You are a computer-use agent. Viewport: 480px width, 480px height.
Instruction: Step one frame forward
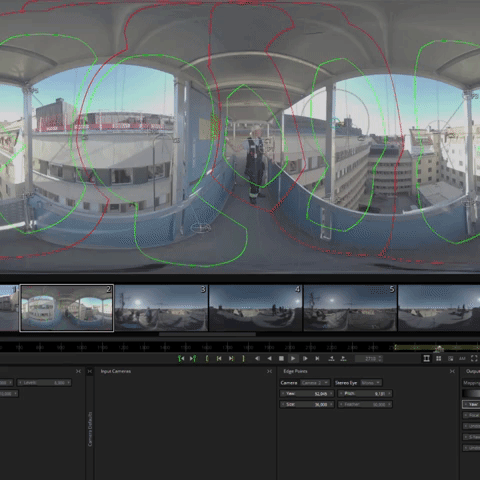coord(305,359)
